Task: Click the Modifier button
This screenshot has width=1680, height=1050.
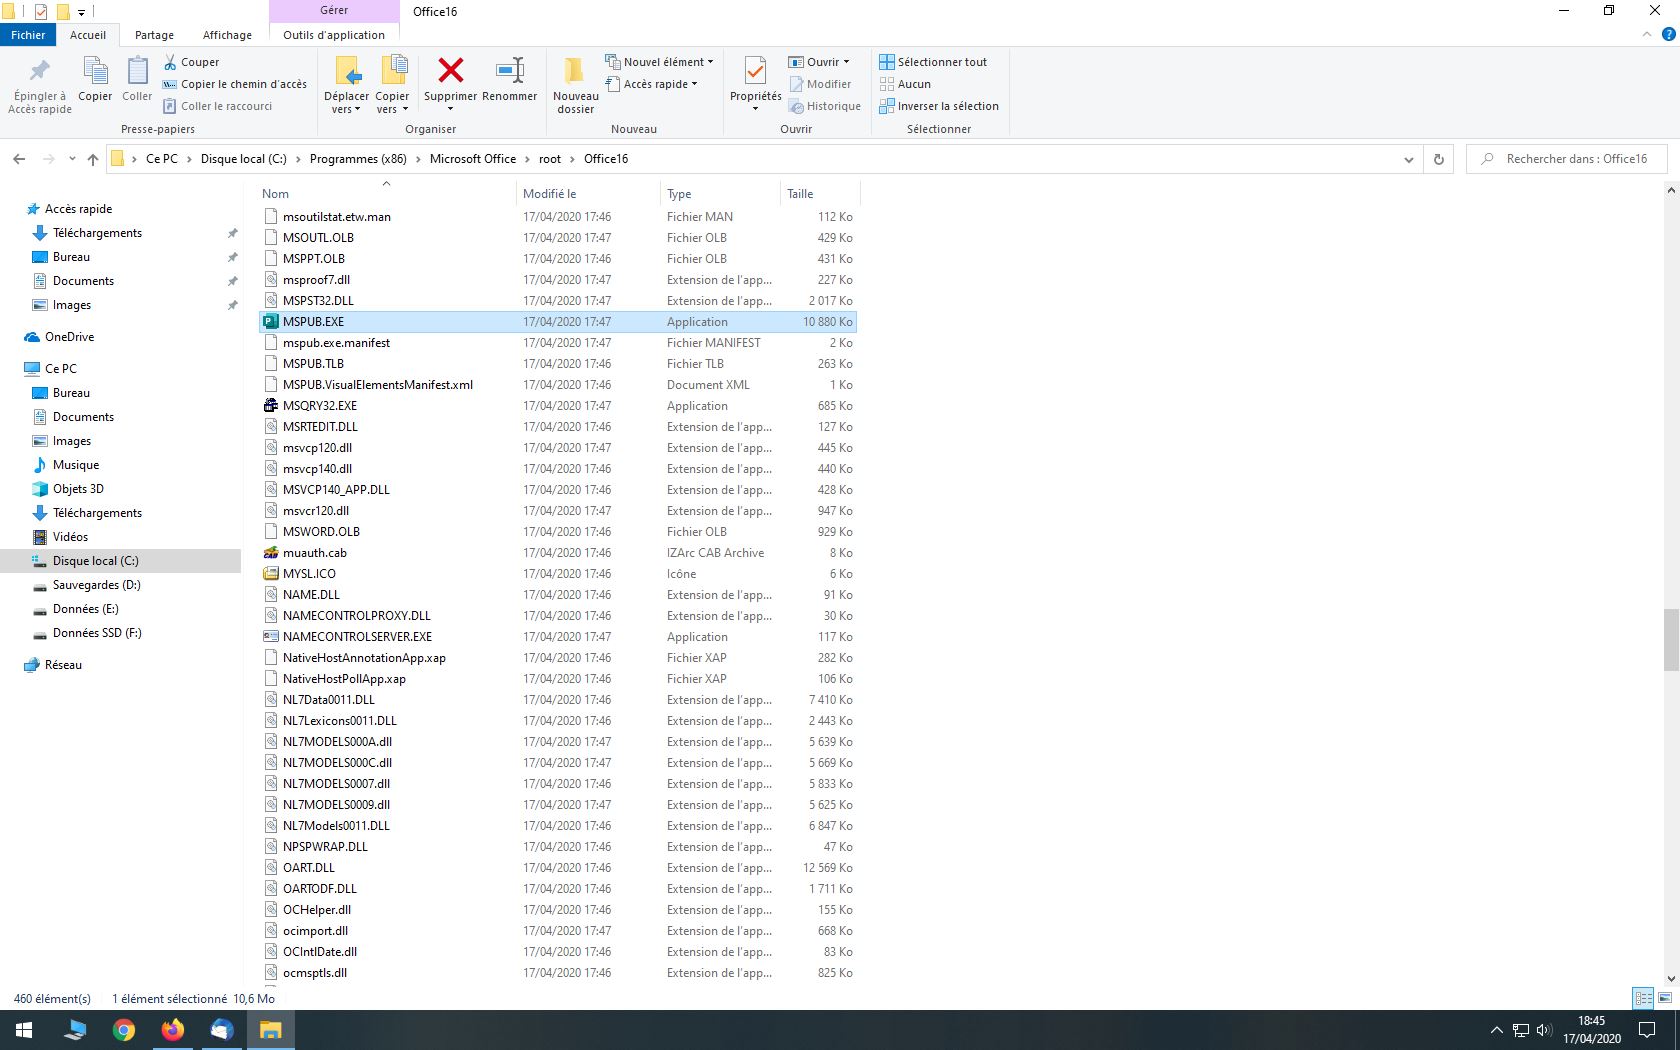Action: coord(820,84)
